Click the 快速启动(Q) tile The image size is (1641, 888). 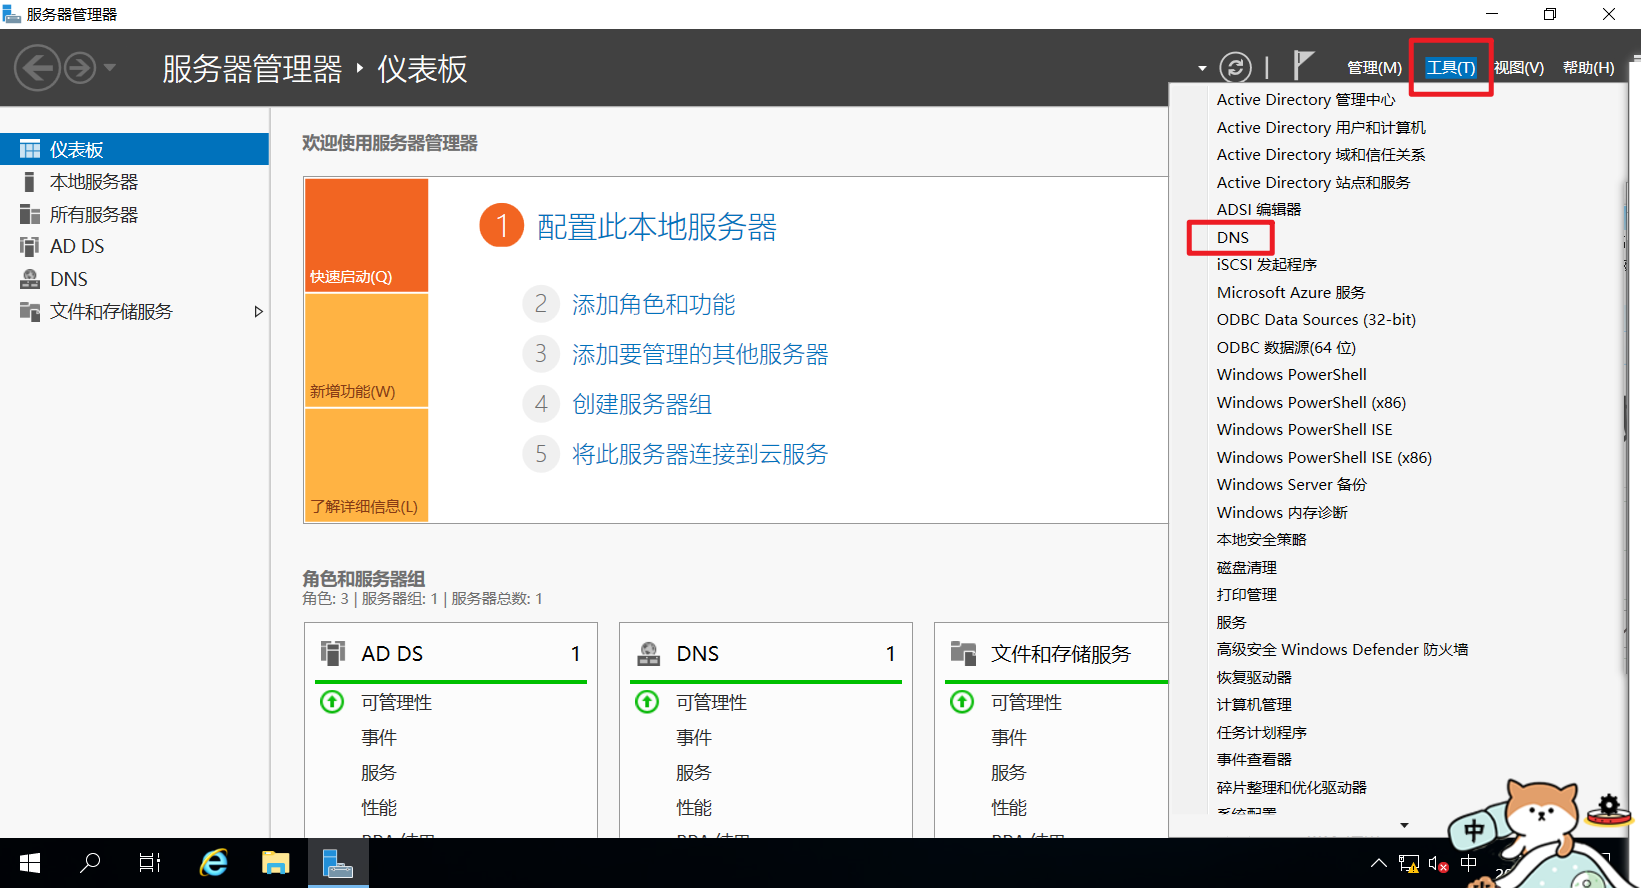tap(366, 235)
